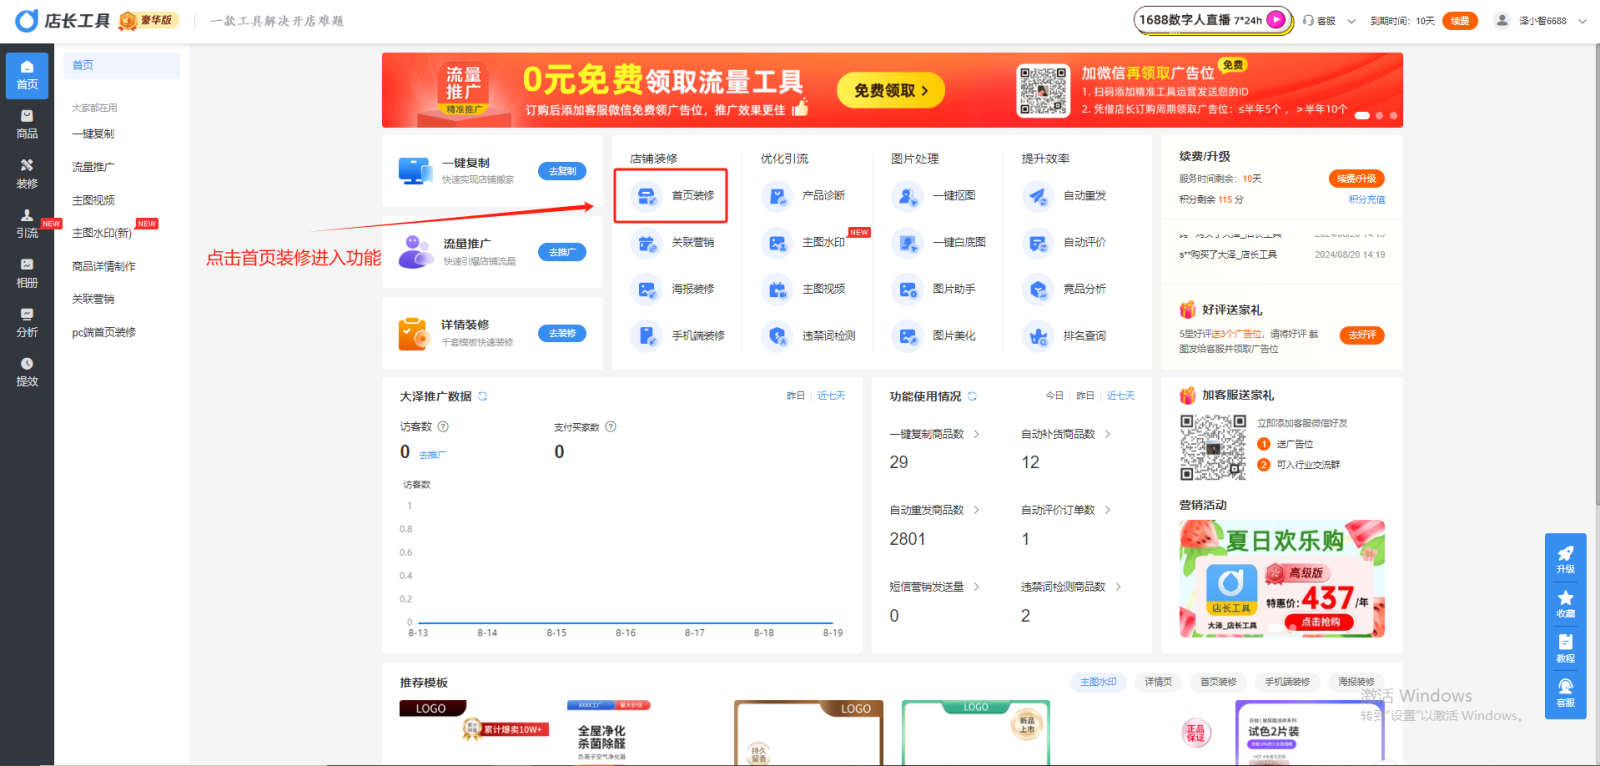Open 夏日欢乐购 promotion image

click(x=1282, y=578)
